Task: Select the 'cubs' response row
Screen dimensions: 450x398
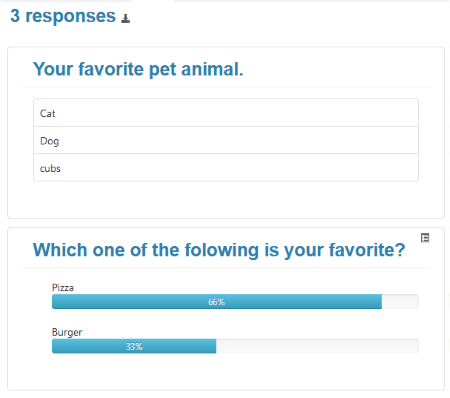Action: coord(226,168)
